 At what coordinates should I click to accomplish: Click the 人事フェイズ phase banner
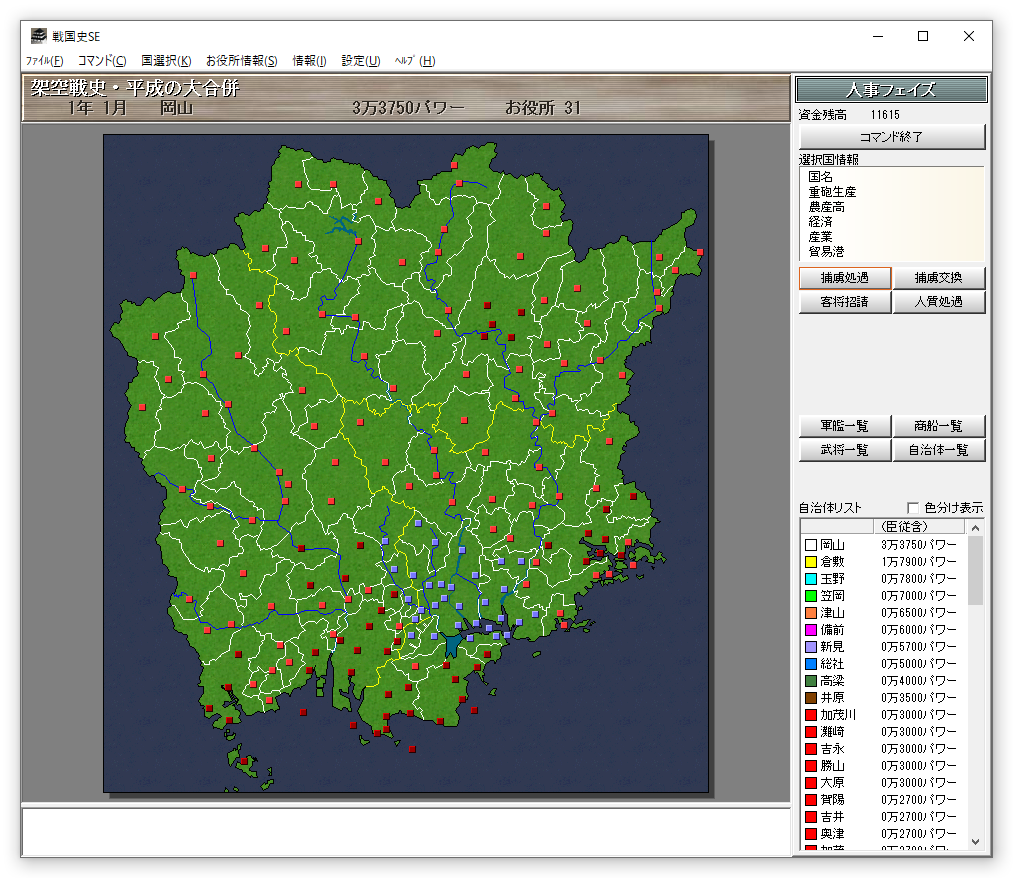coord(891,90)
